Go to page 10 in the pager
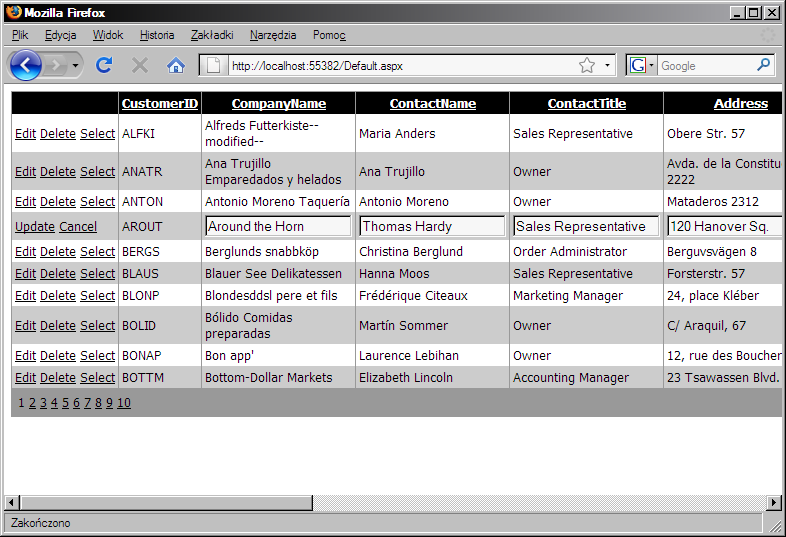Viewport: 786px width, 537px height. coord(124,403)
